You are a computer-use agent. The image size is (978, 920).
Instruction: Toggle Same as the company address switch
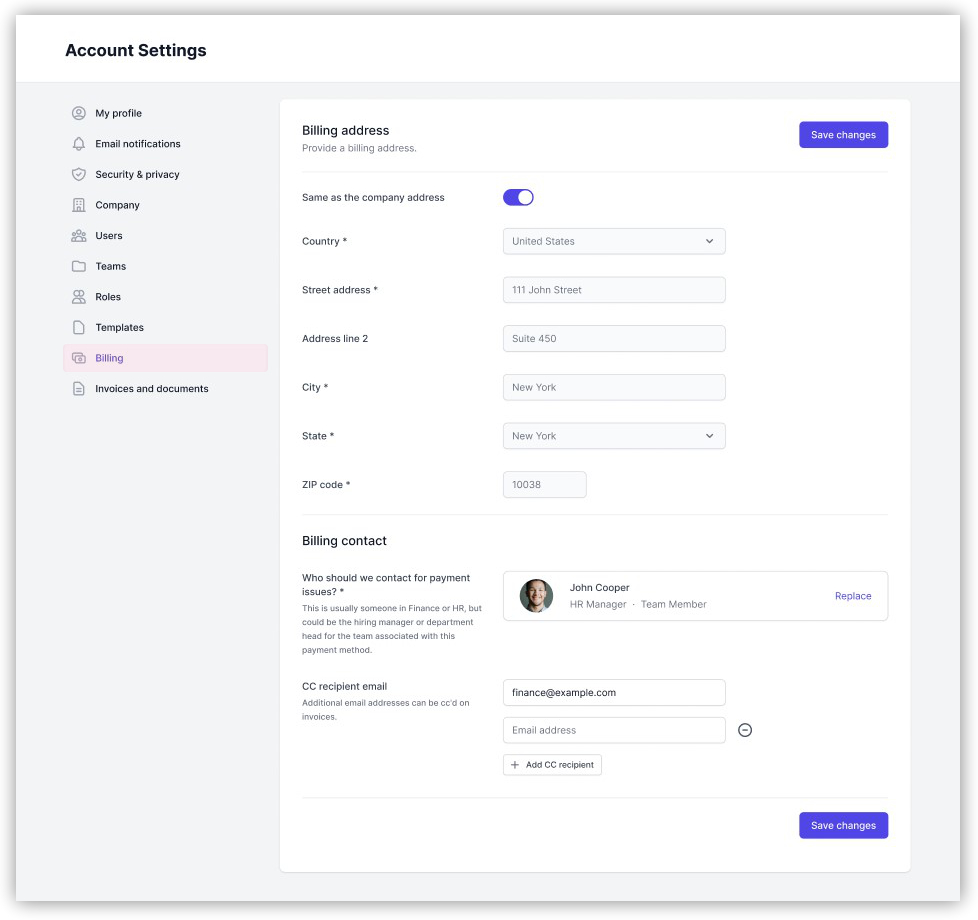[518, 197]
